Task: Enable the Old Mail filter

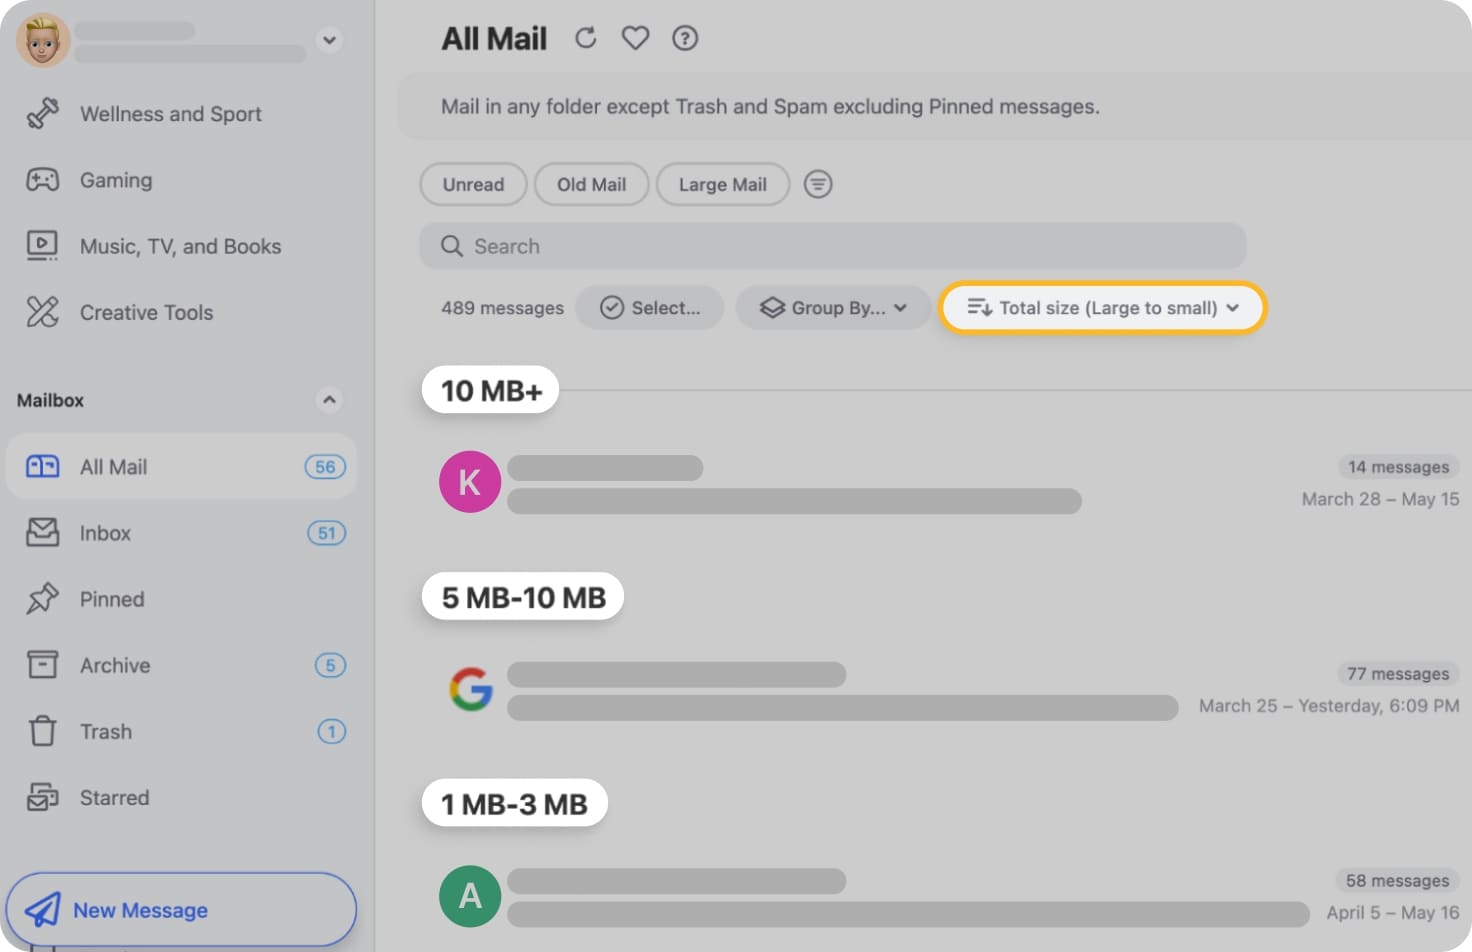Action: [x=591, y=184]
